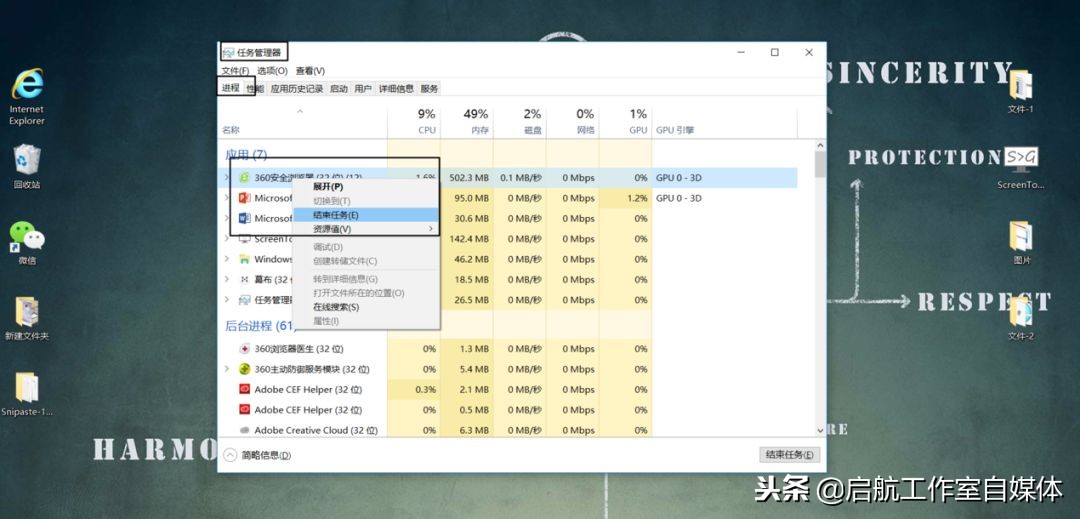Sort by the 内存 column header
This screenshot has height=519, width=1080.
point(467,122)
